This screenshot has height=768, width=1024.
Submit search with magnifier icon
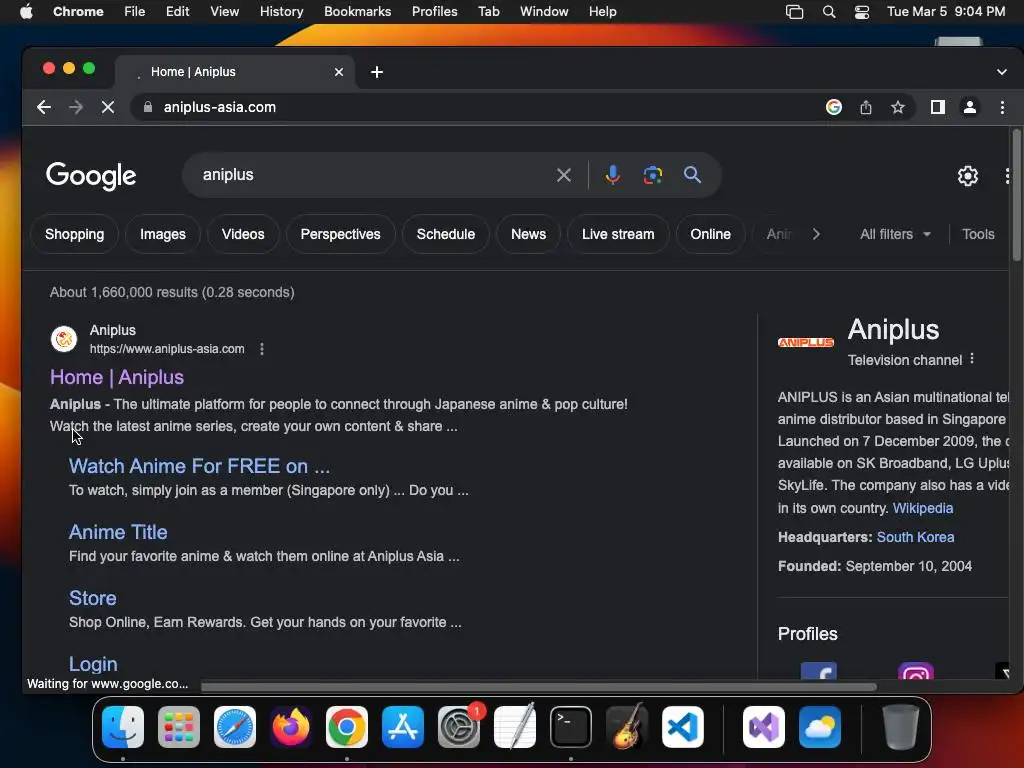[x=692, y=175]
